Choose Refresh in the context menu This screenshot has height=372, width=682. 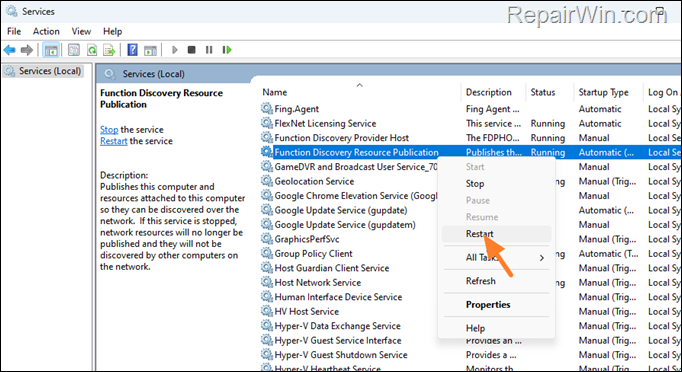coord(496,281)
